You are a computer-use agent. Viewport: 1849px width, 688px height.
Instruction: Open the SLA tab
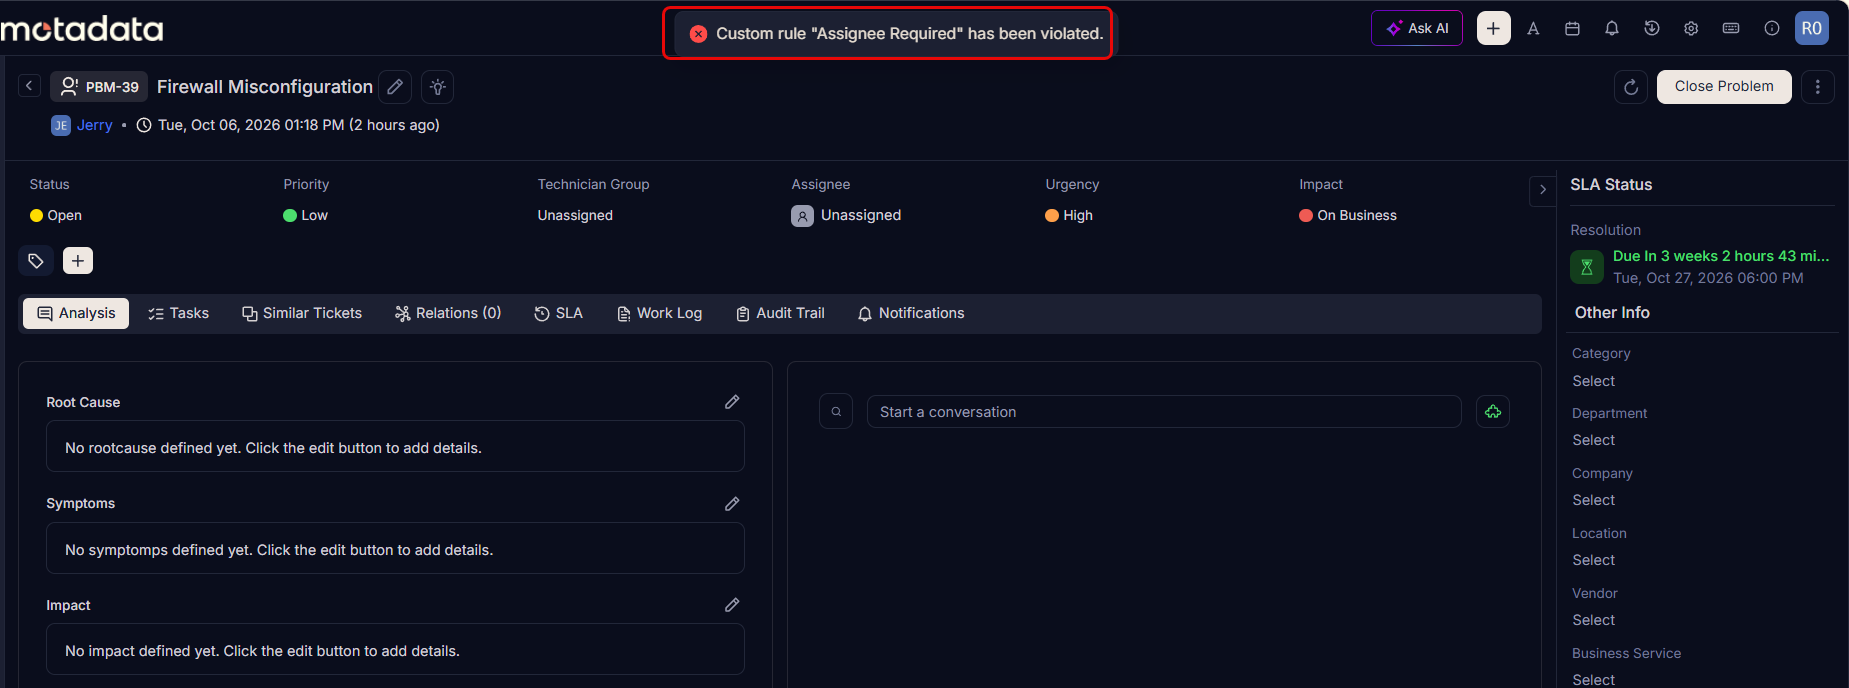(558, 313)
